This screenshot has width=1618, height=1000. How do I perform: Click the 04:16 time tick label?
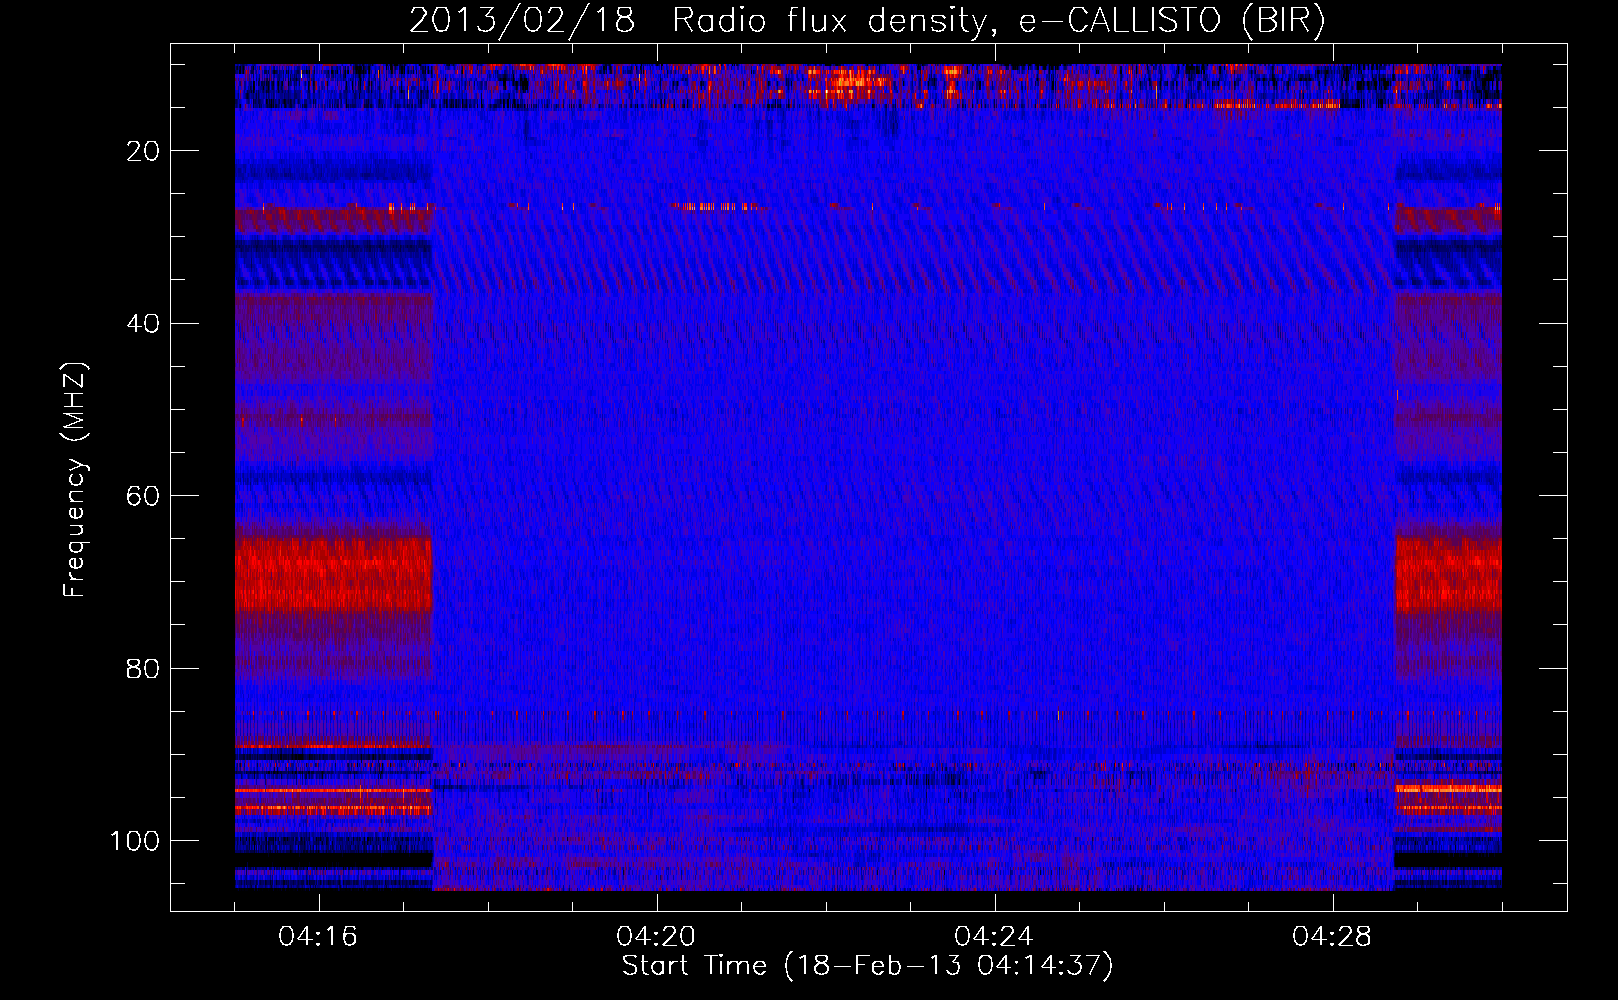(318, 937)
